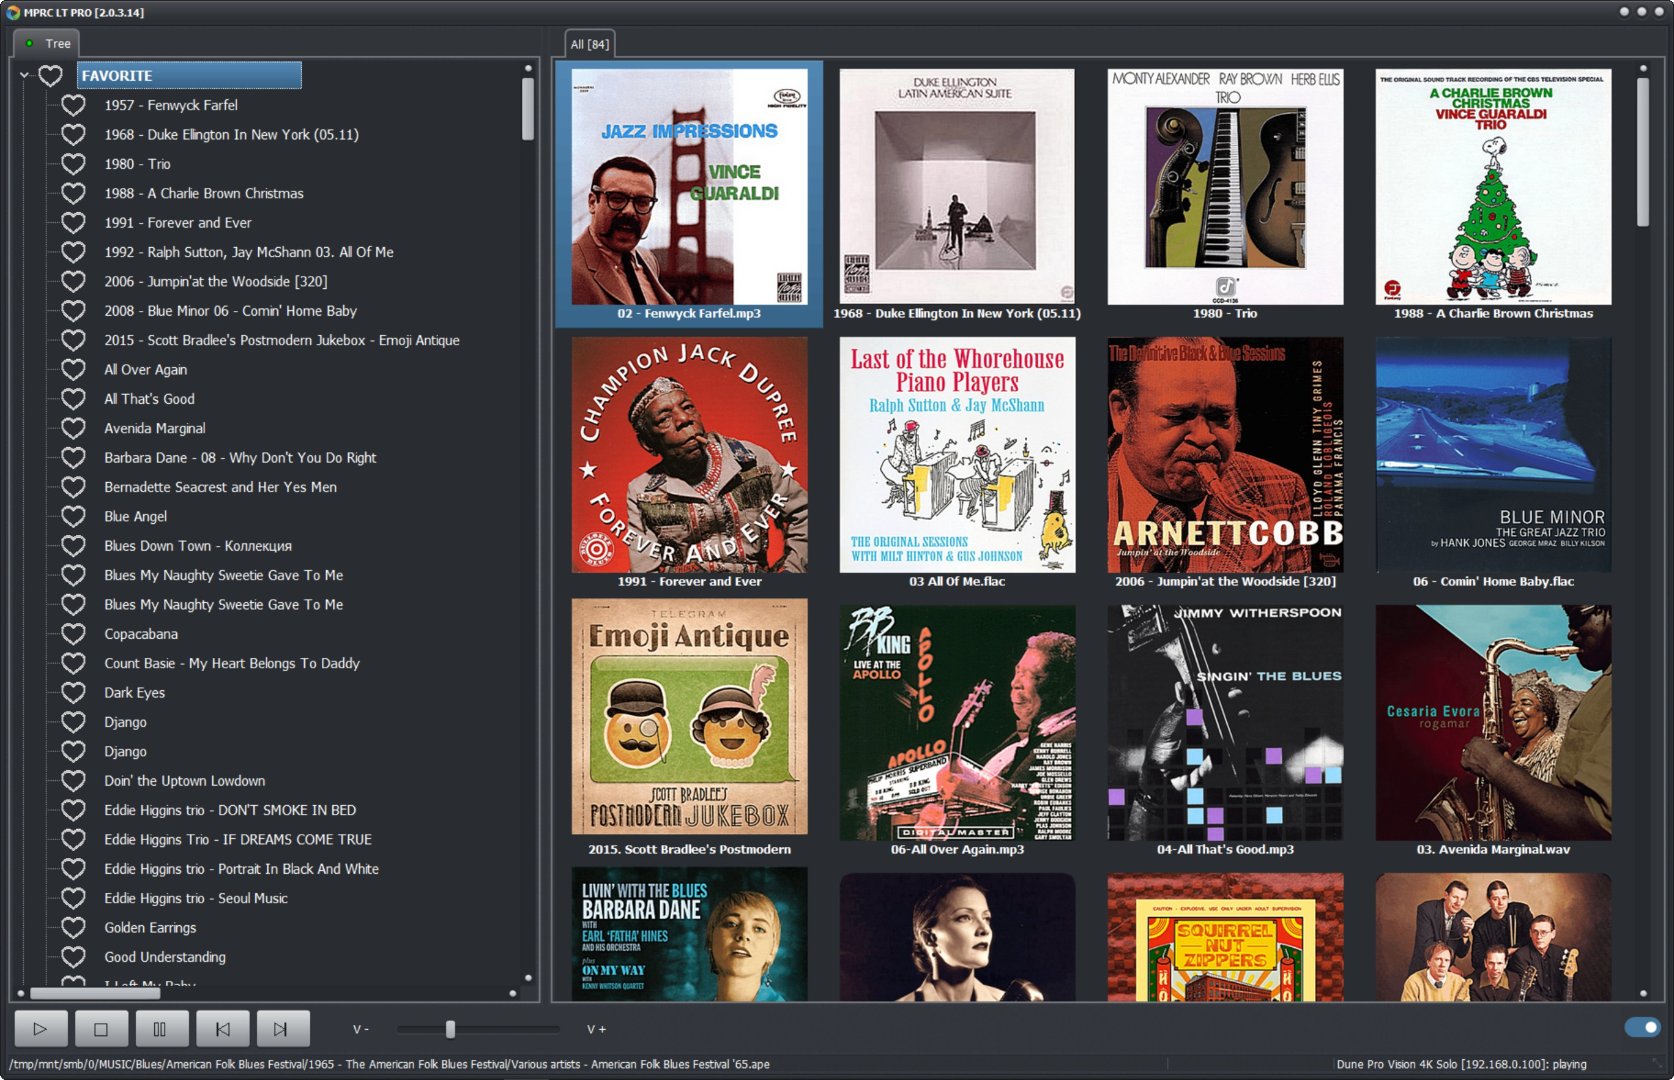The image size is (1674, 1080).
Task: Open Duke Ellington Latin American Suite cover
Action: pos(958,187)
